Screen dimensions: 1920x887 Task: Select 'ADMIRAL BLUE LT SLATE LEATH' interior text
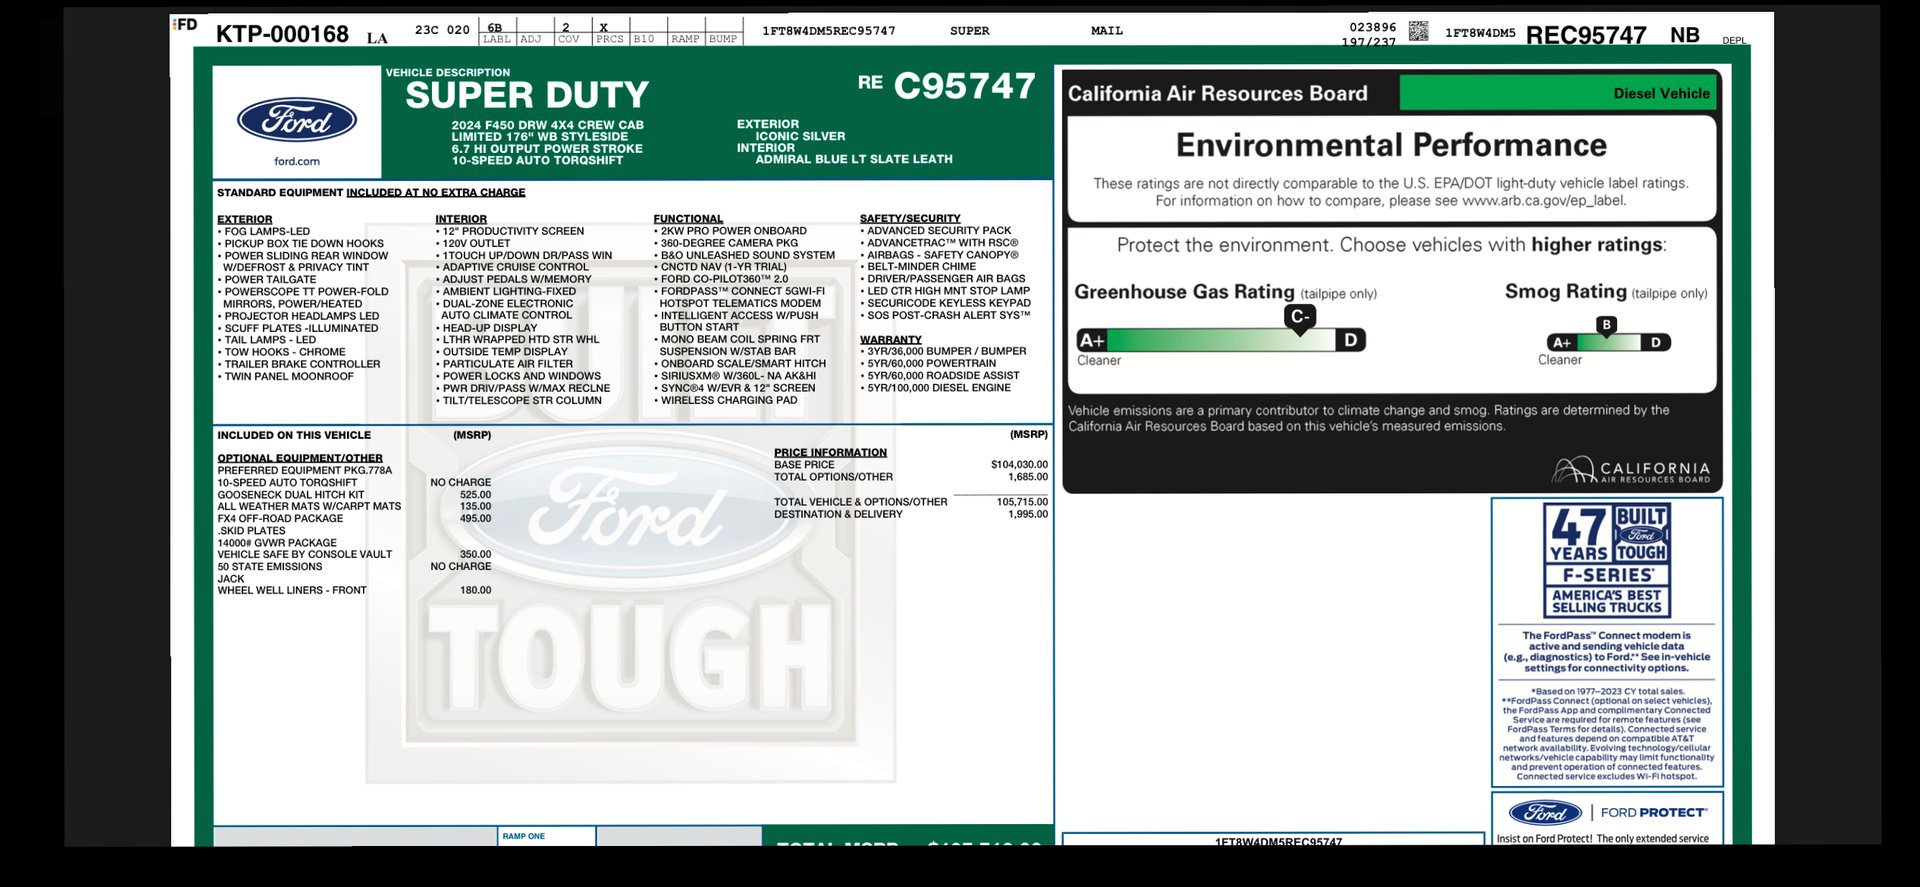[853, 159]
